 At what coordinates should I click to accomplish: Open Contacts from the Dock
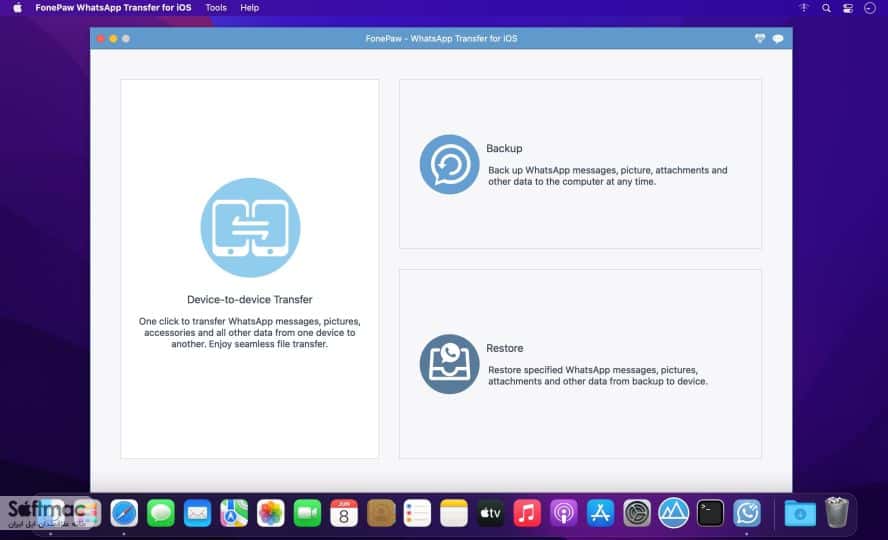coord(381,513)
